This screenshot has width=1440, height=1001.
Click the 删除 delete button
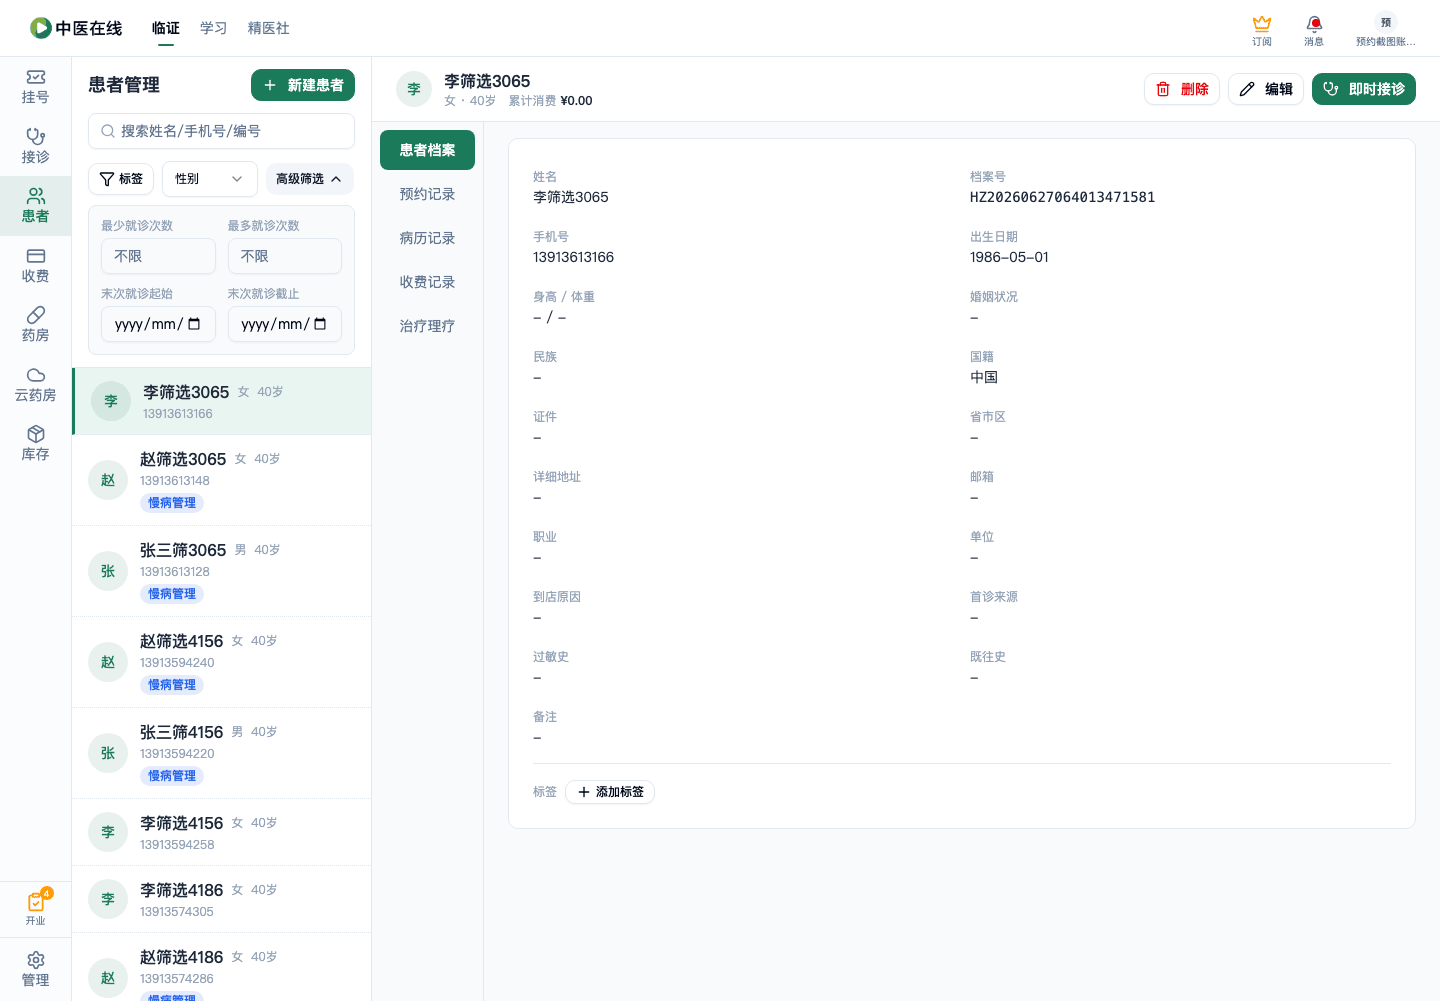1182,89
